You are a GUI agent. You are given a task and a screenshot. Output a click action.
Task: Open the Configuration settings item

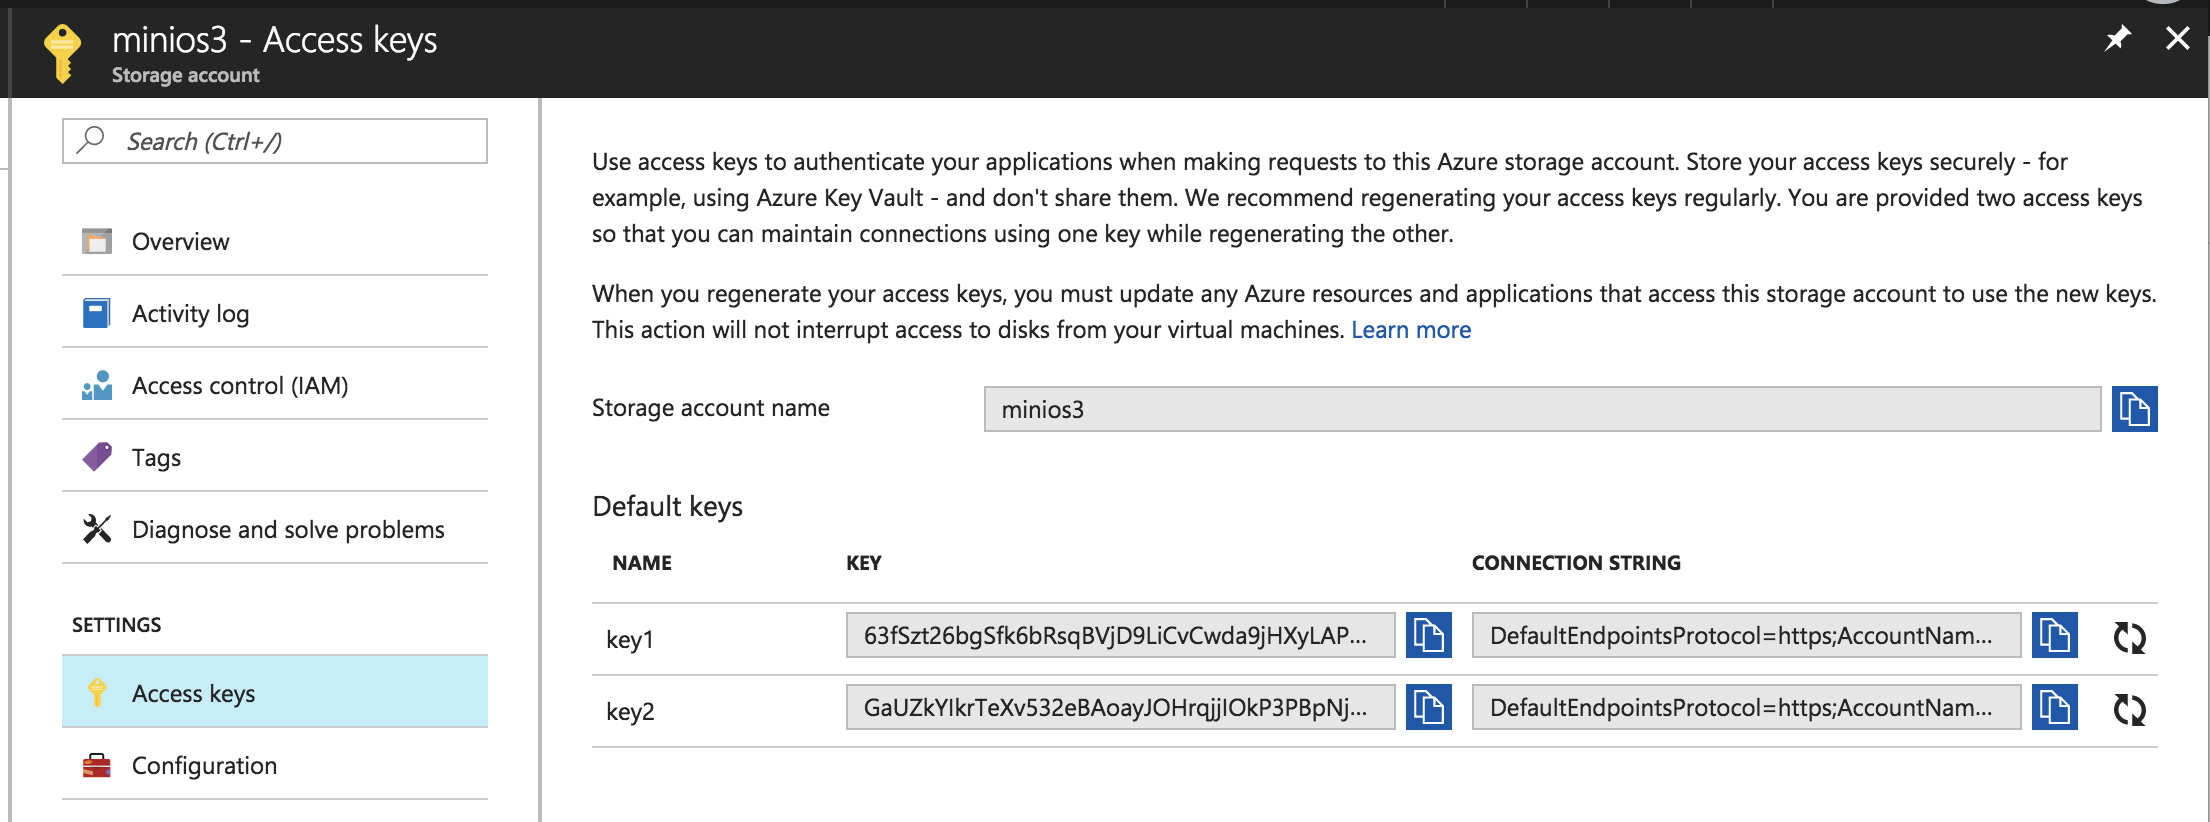tap(275, 765)
